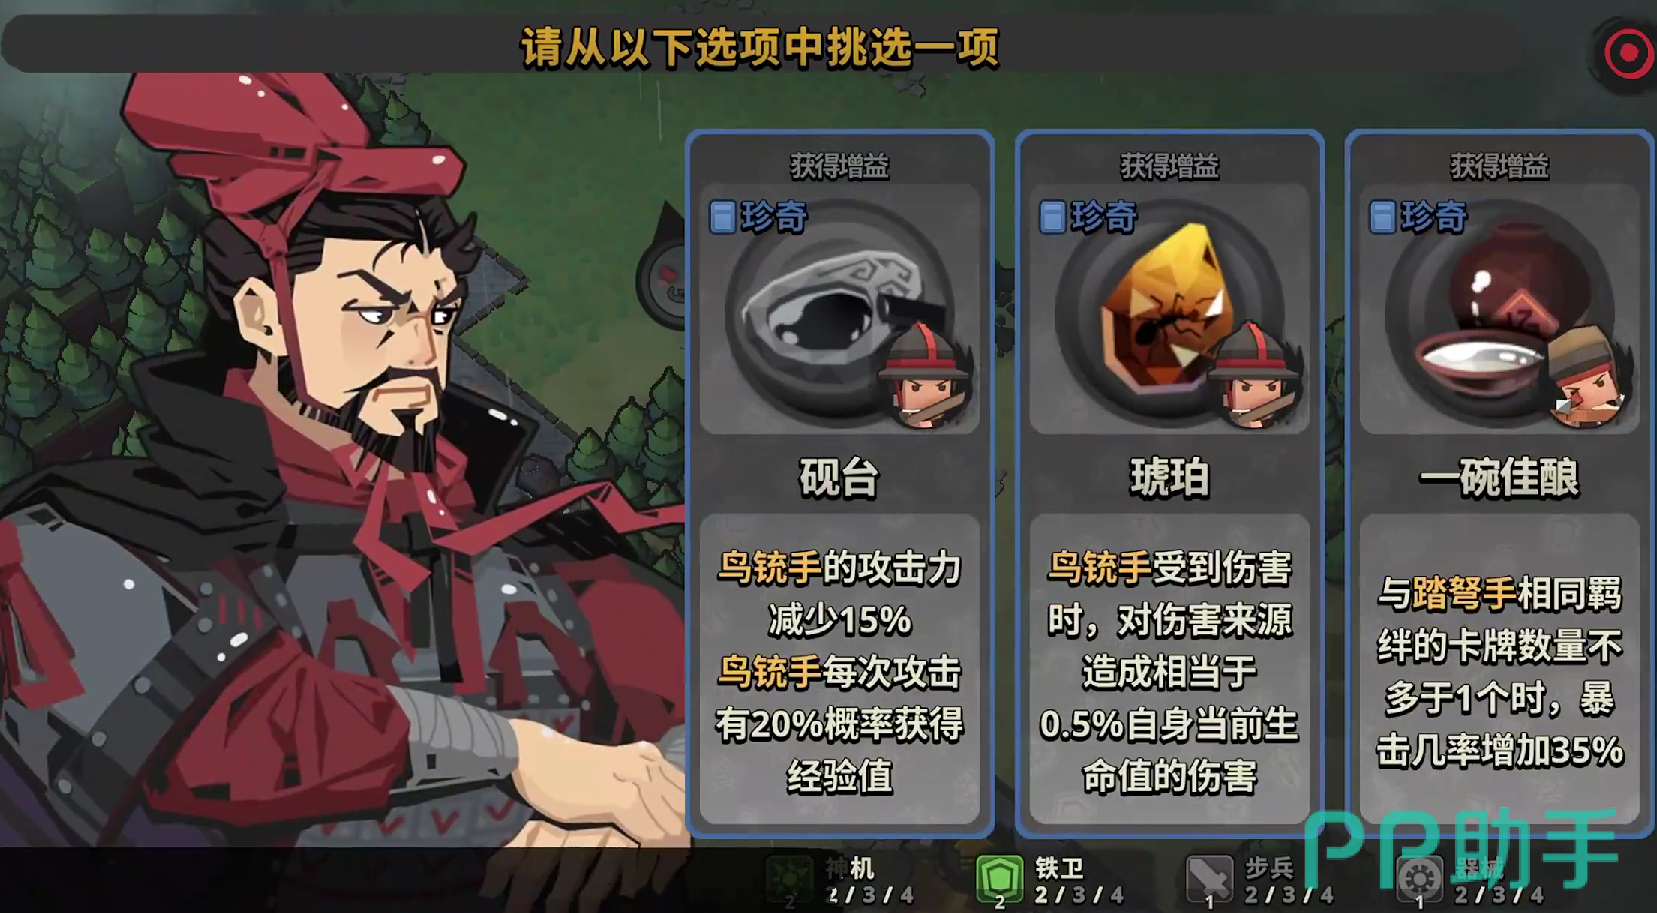
Task: Click the 神机 bond icon
Action: coord(790,880)
